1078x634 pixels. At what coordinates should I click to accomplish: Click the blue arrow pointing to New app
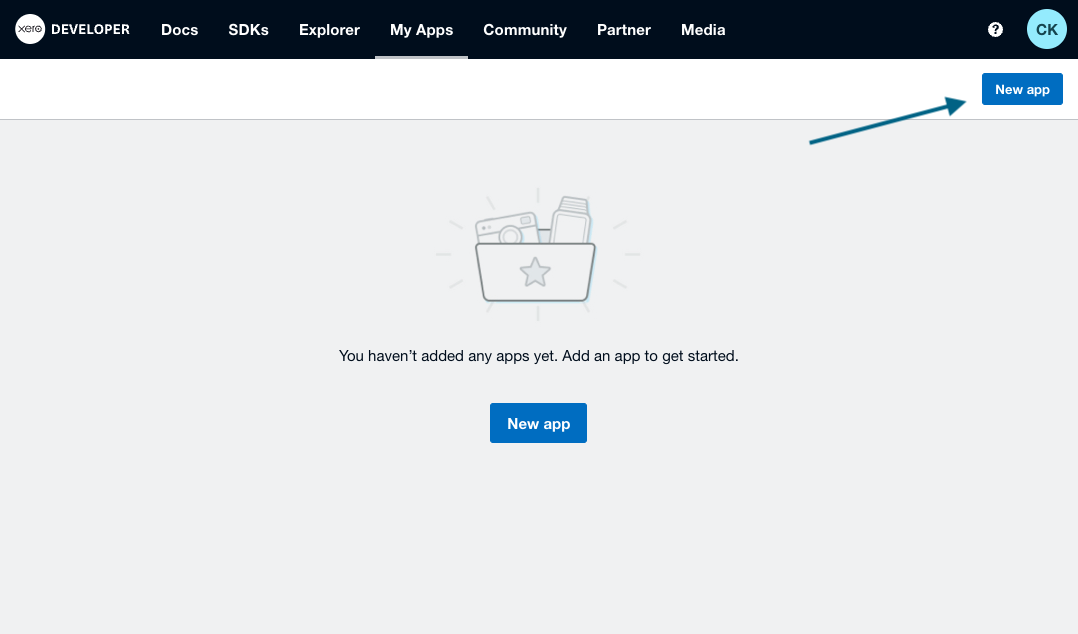tap(888, 121)
